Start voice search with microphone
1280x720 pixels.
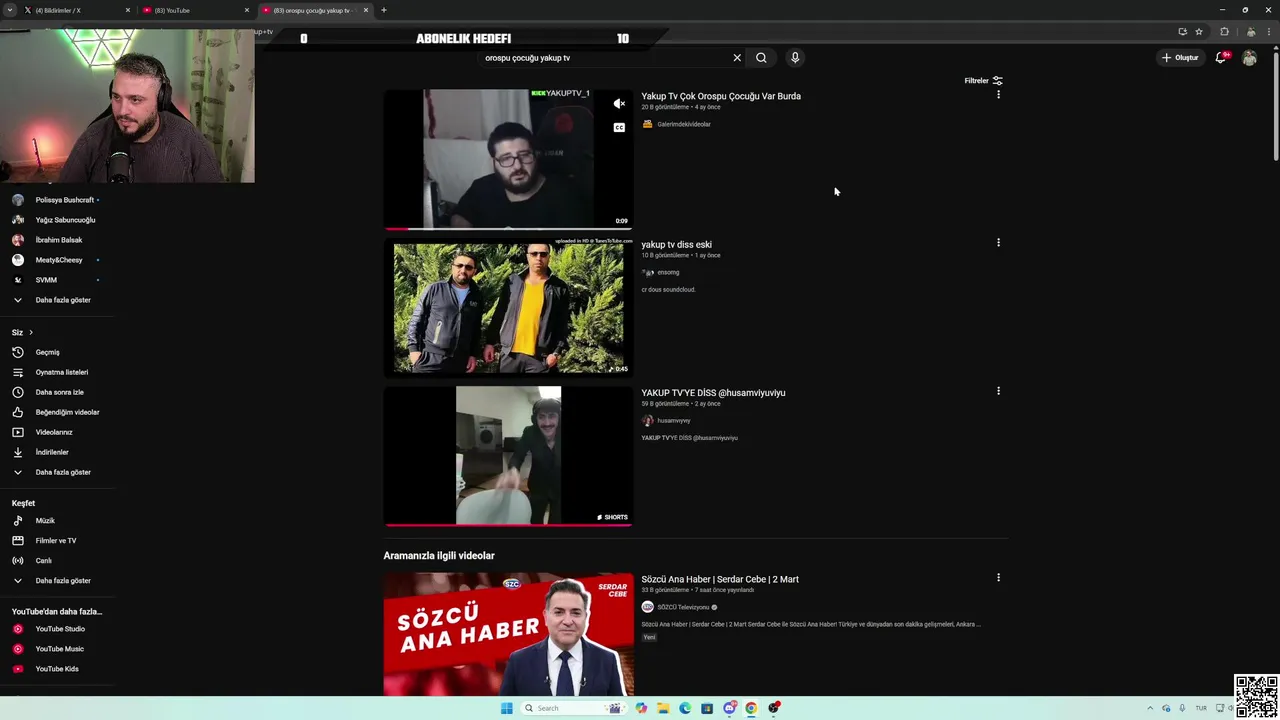(795, 58)
